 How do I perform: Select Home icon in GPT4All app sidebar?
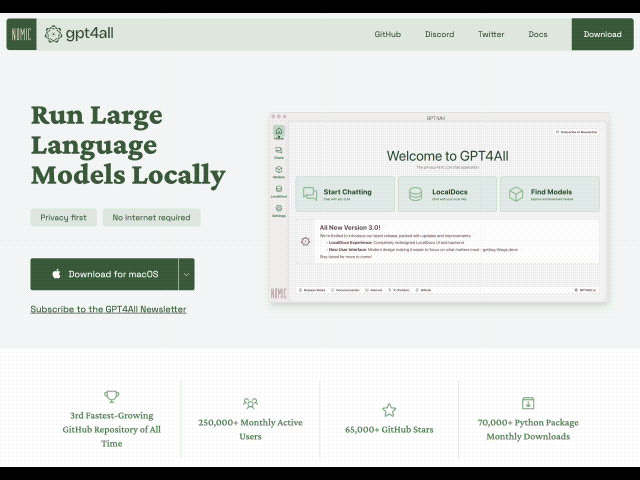coord(279,133)
